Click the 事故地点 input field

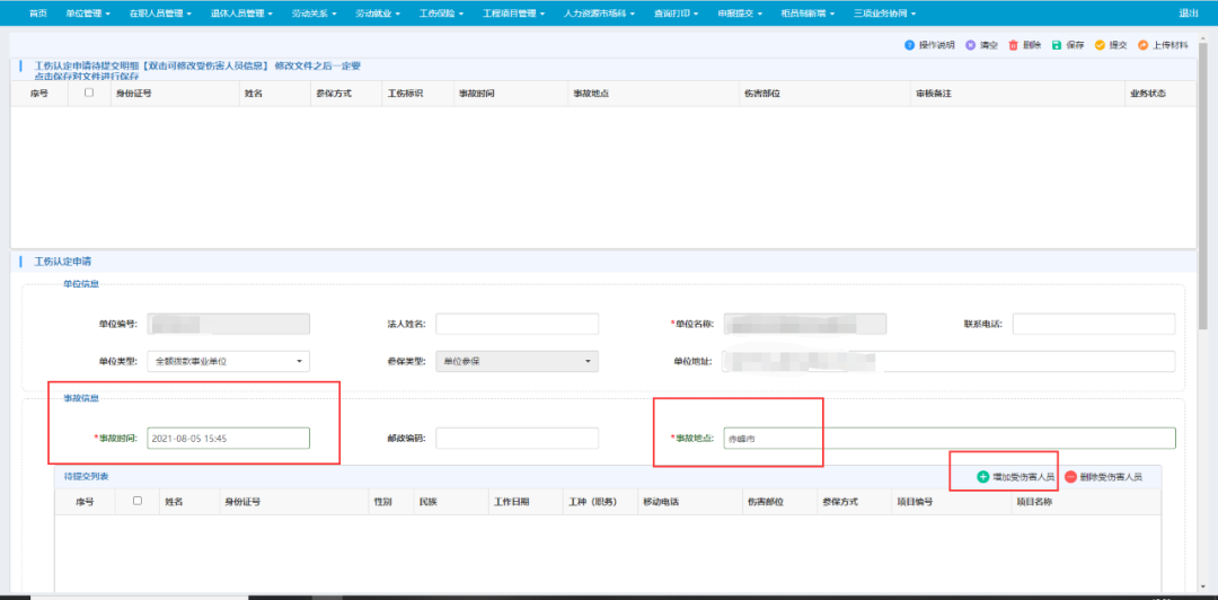tap(948, 438)
